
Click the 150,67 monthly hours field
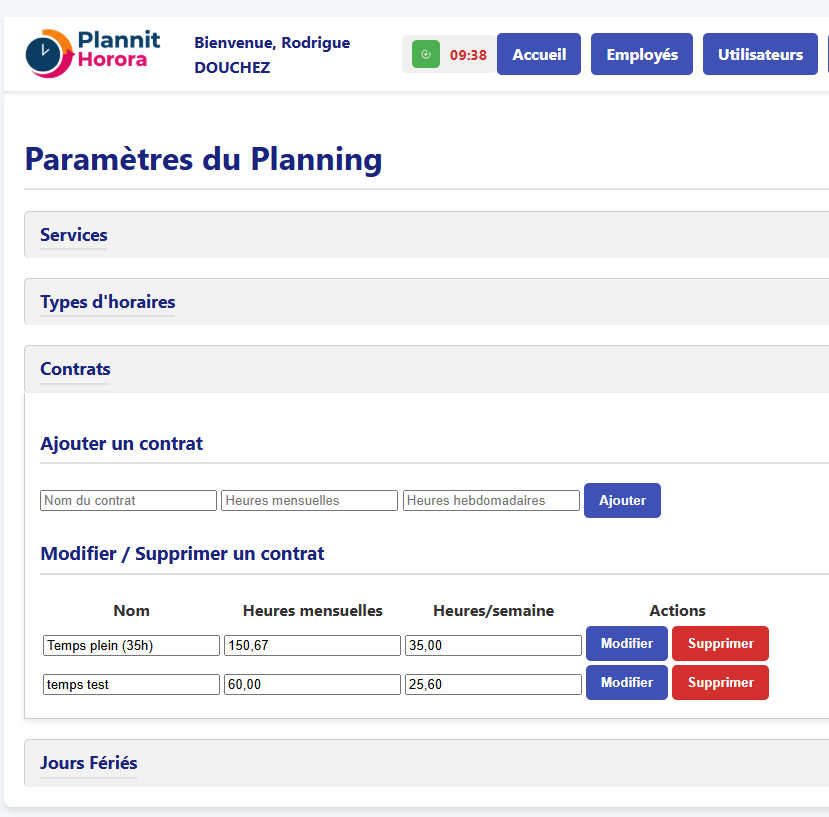tap(312, 646)
